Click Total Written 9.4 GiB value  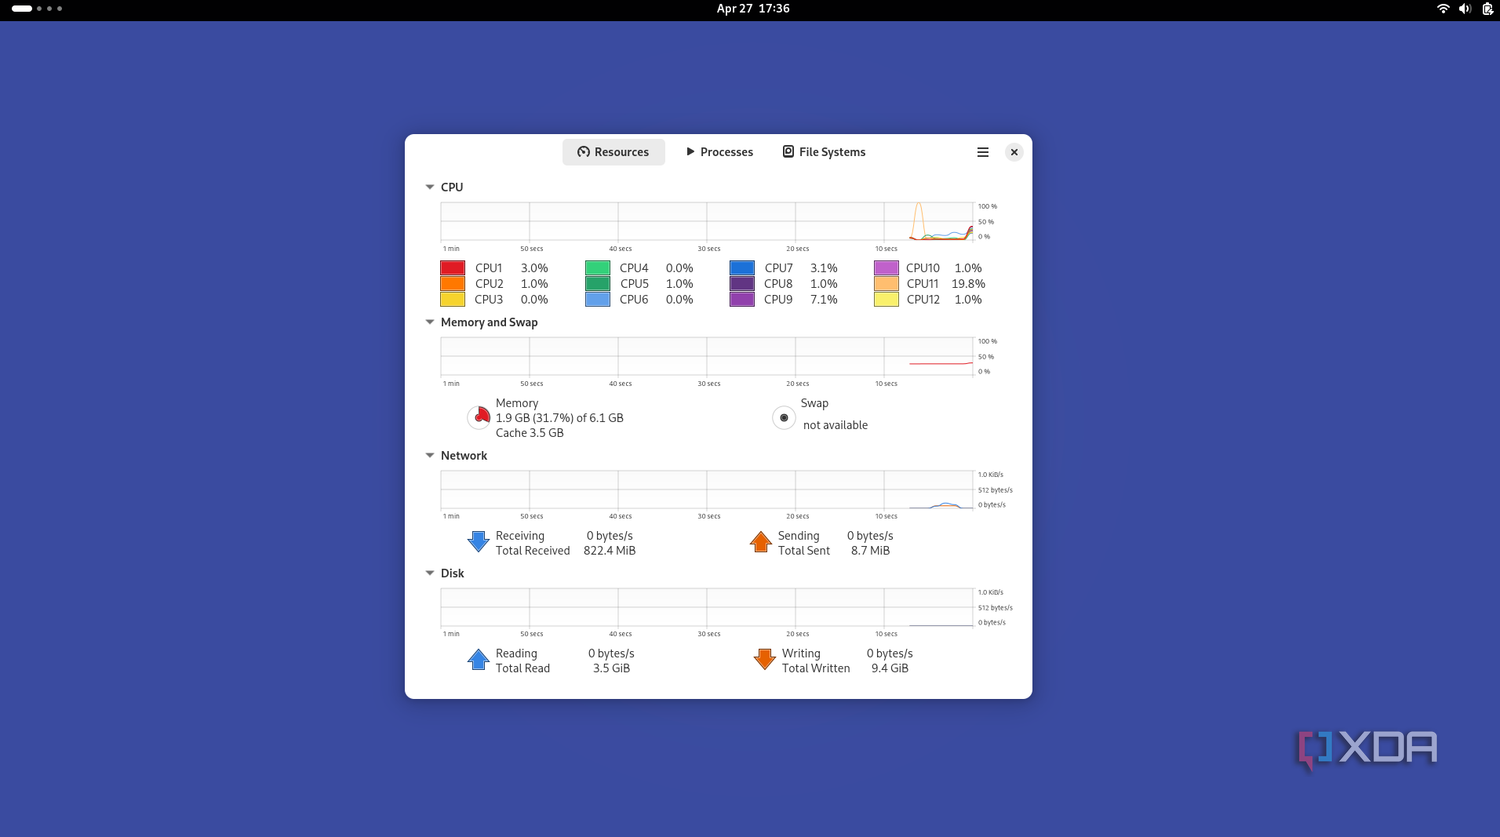(x=889, y=668)
